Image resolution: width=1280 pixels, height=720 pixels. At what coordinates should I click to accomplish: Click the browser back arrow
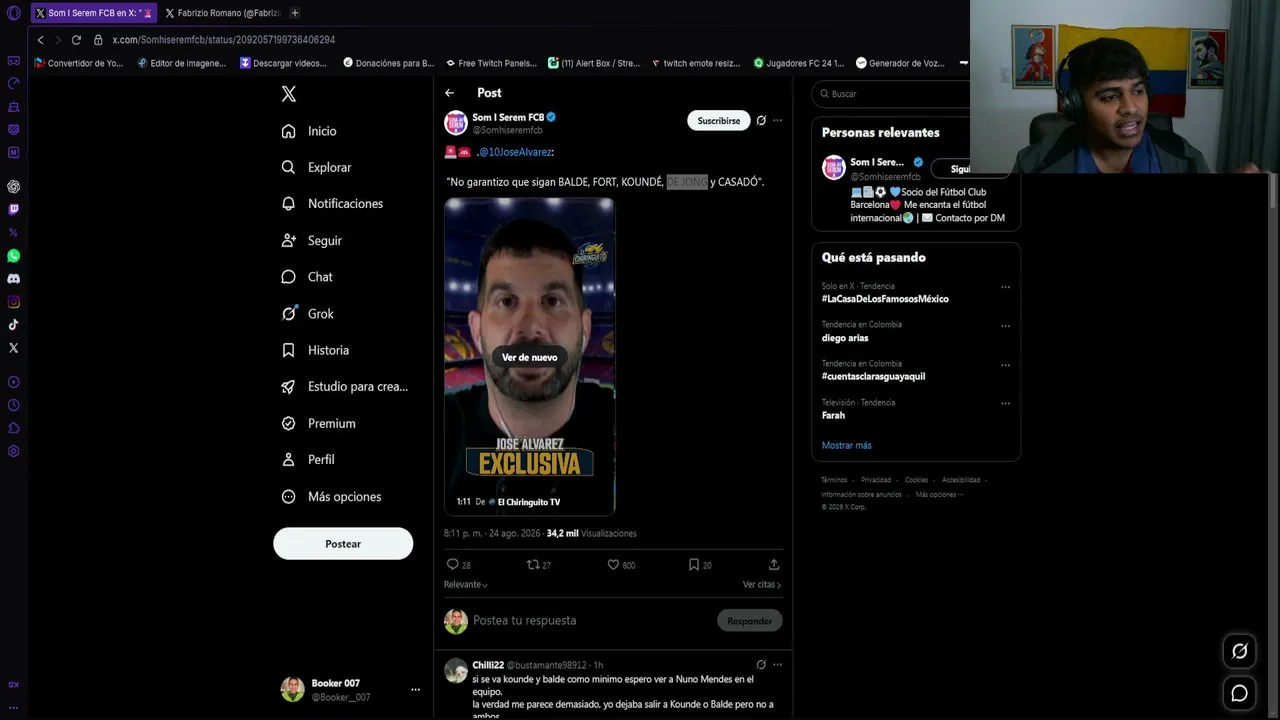click(x=40, y=40)
